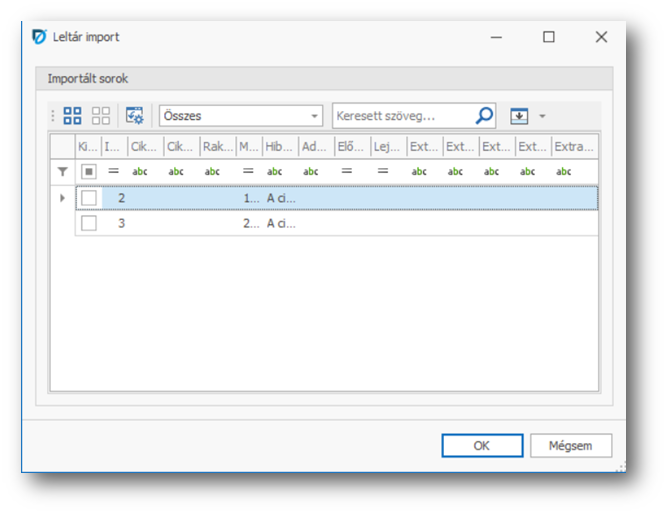Click the Leltár import shield logo icon
Viewport: 668px width, 515px height.
coord(39,37)
